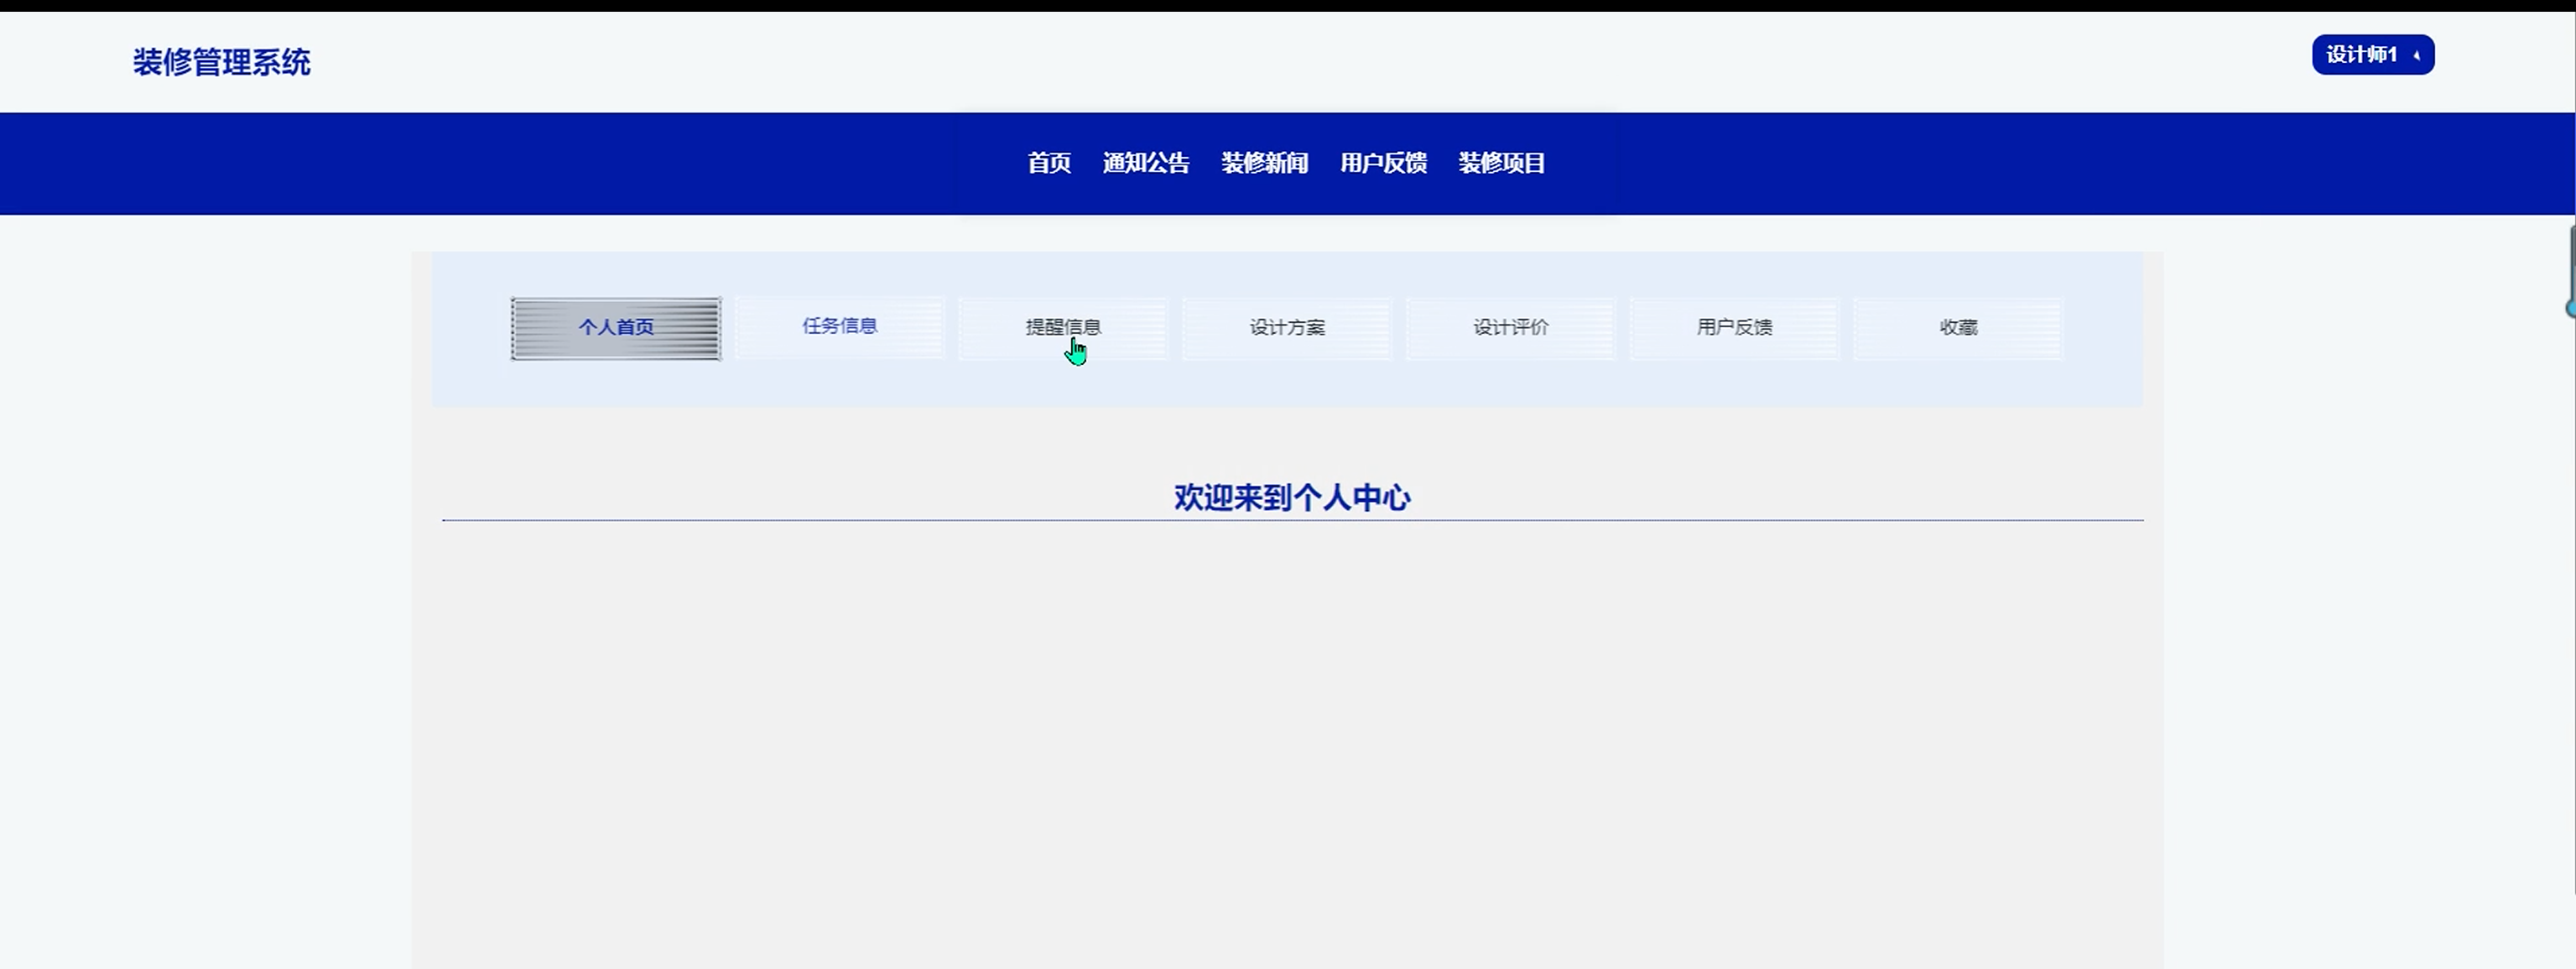Click the blue circular widget at right edge
The width and height of the screenshot is (2576, 969).
[x=2571, y=309]
